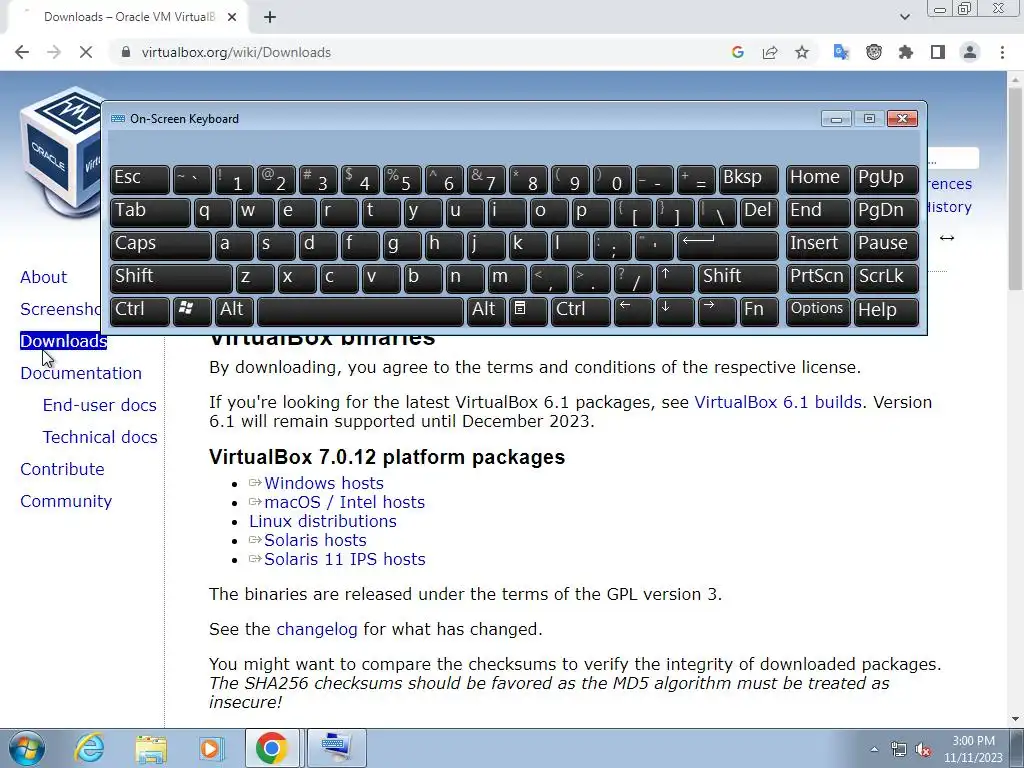The height and width of the screenshot is (768, 1024).
Task: Open the Community sidebar link
Action: click(x=66, y=502)
